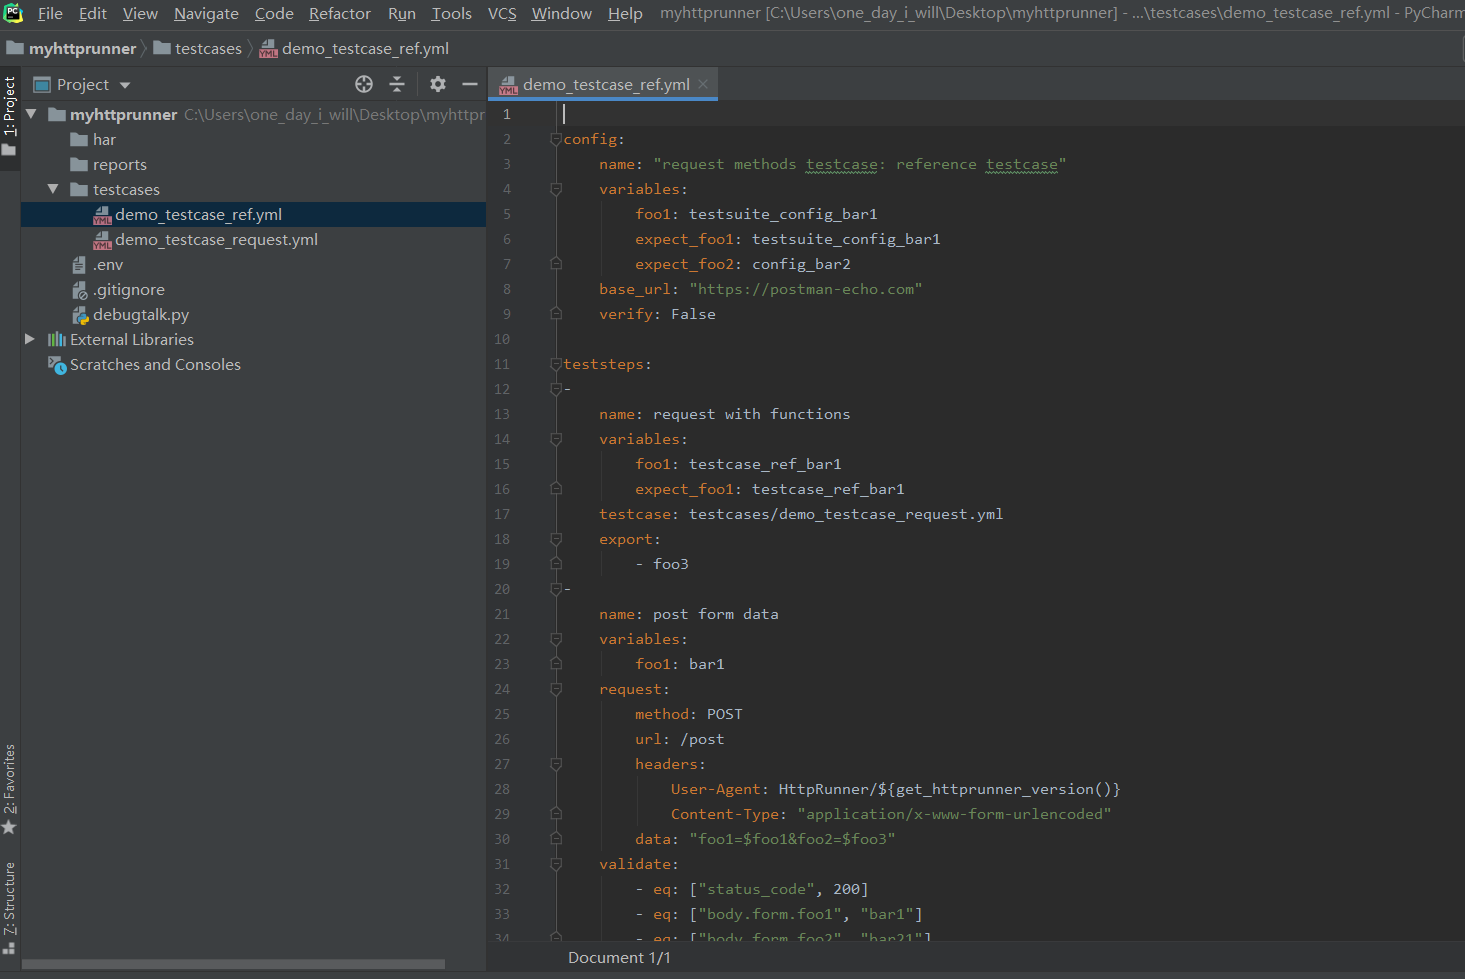Toggle the 2: Favorites tool window button

click(x=9, y=788)
